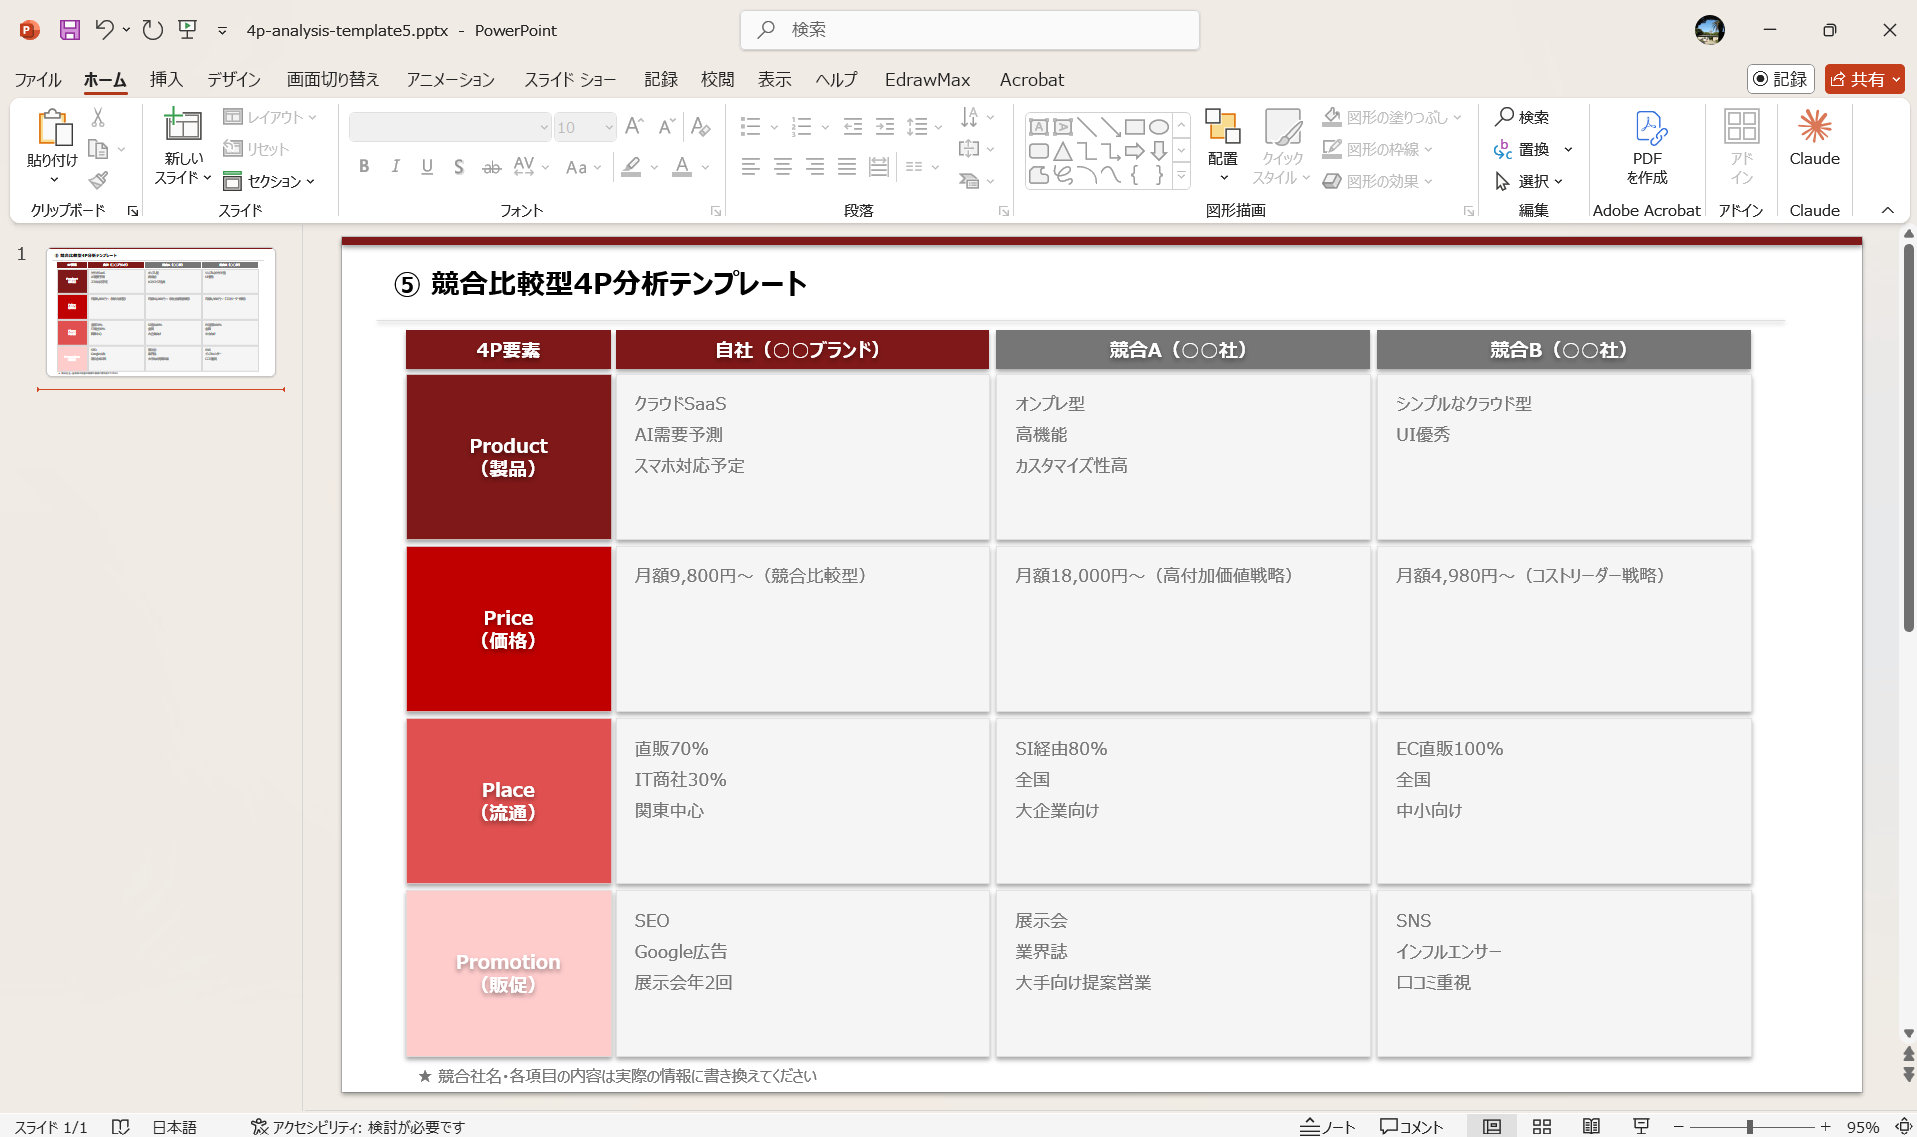Open the Animations (アニメーション) tab
Screen dimensions: 1917x1137
point(450,79)
